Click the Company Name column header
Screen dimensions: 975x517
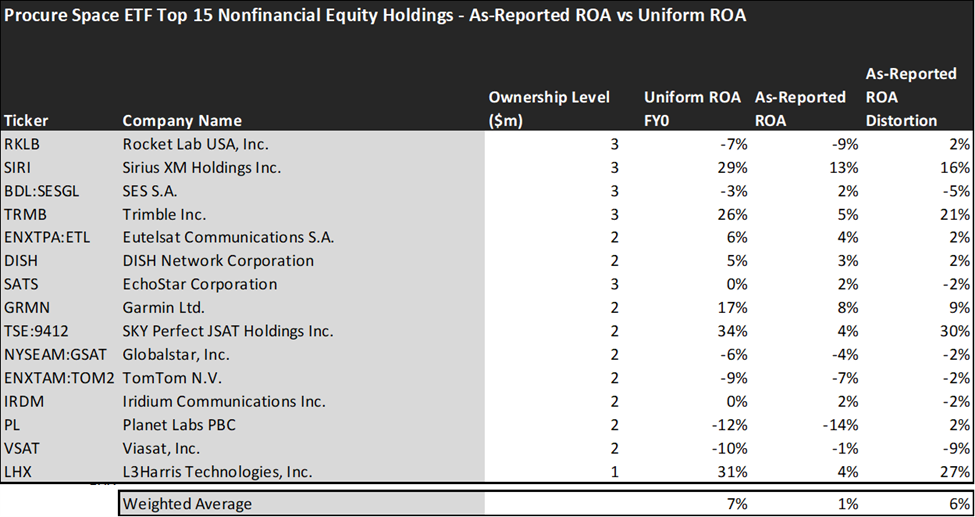[x=182, y=121]
